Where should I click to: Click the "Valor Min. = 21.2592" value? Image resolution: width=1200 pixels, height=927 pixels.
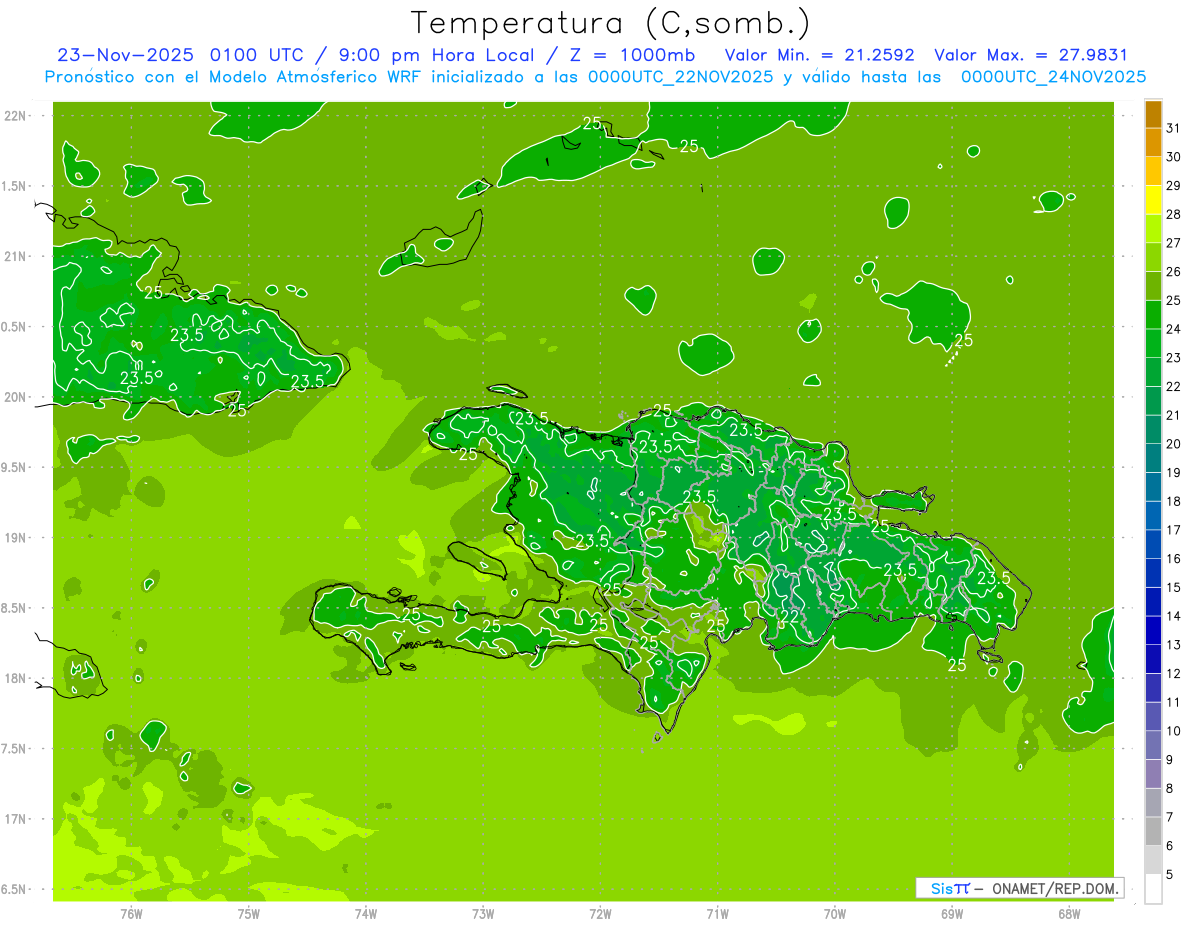(819, 55)
